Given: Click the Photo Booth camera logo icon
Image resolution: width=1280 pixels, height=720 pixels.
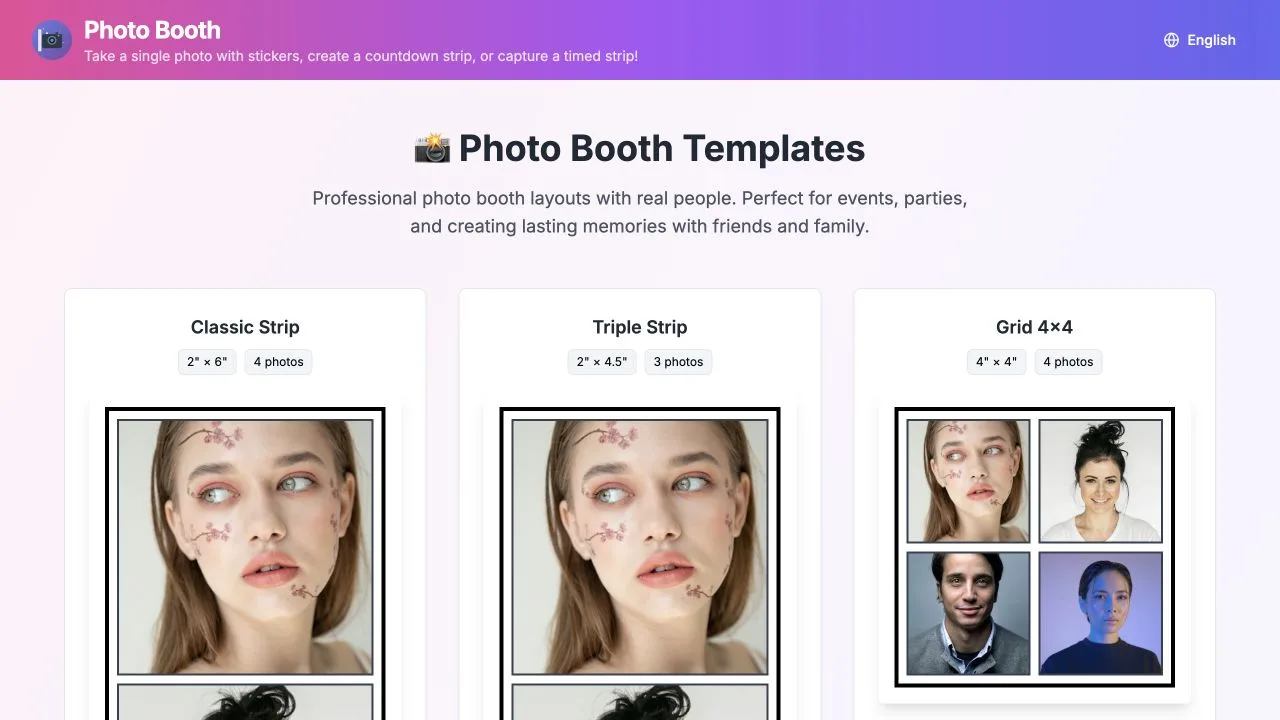Looking at the screenshot, I should coord(51,40).
